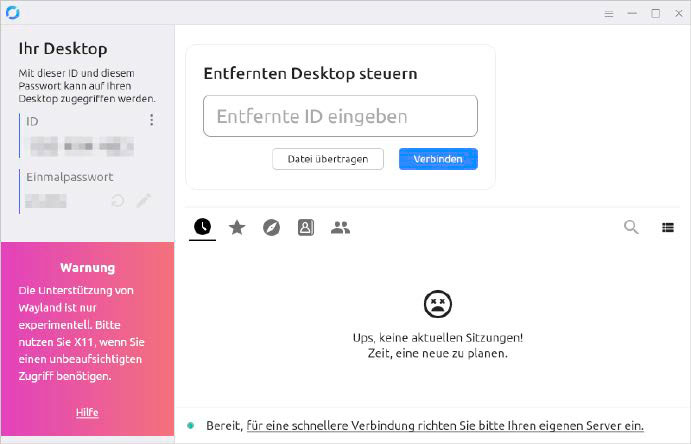
Task: Close the RustDesk window
Action: coord(679,14)
